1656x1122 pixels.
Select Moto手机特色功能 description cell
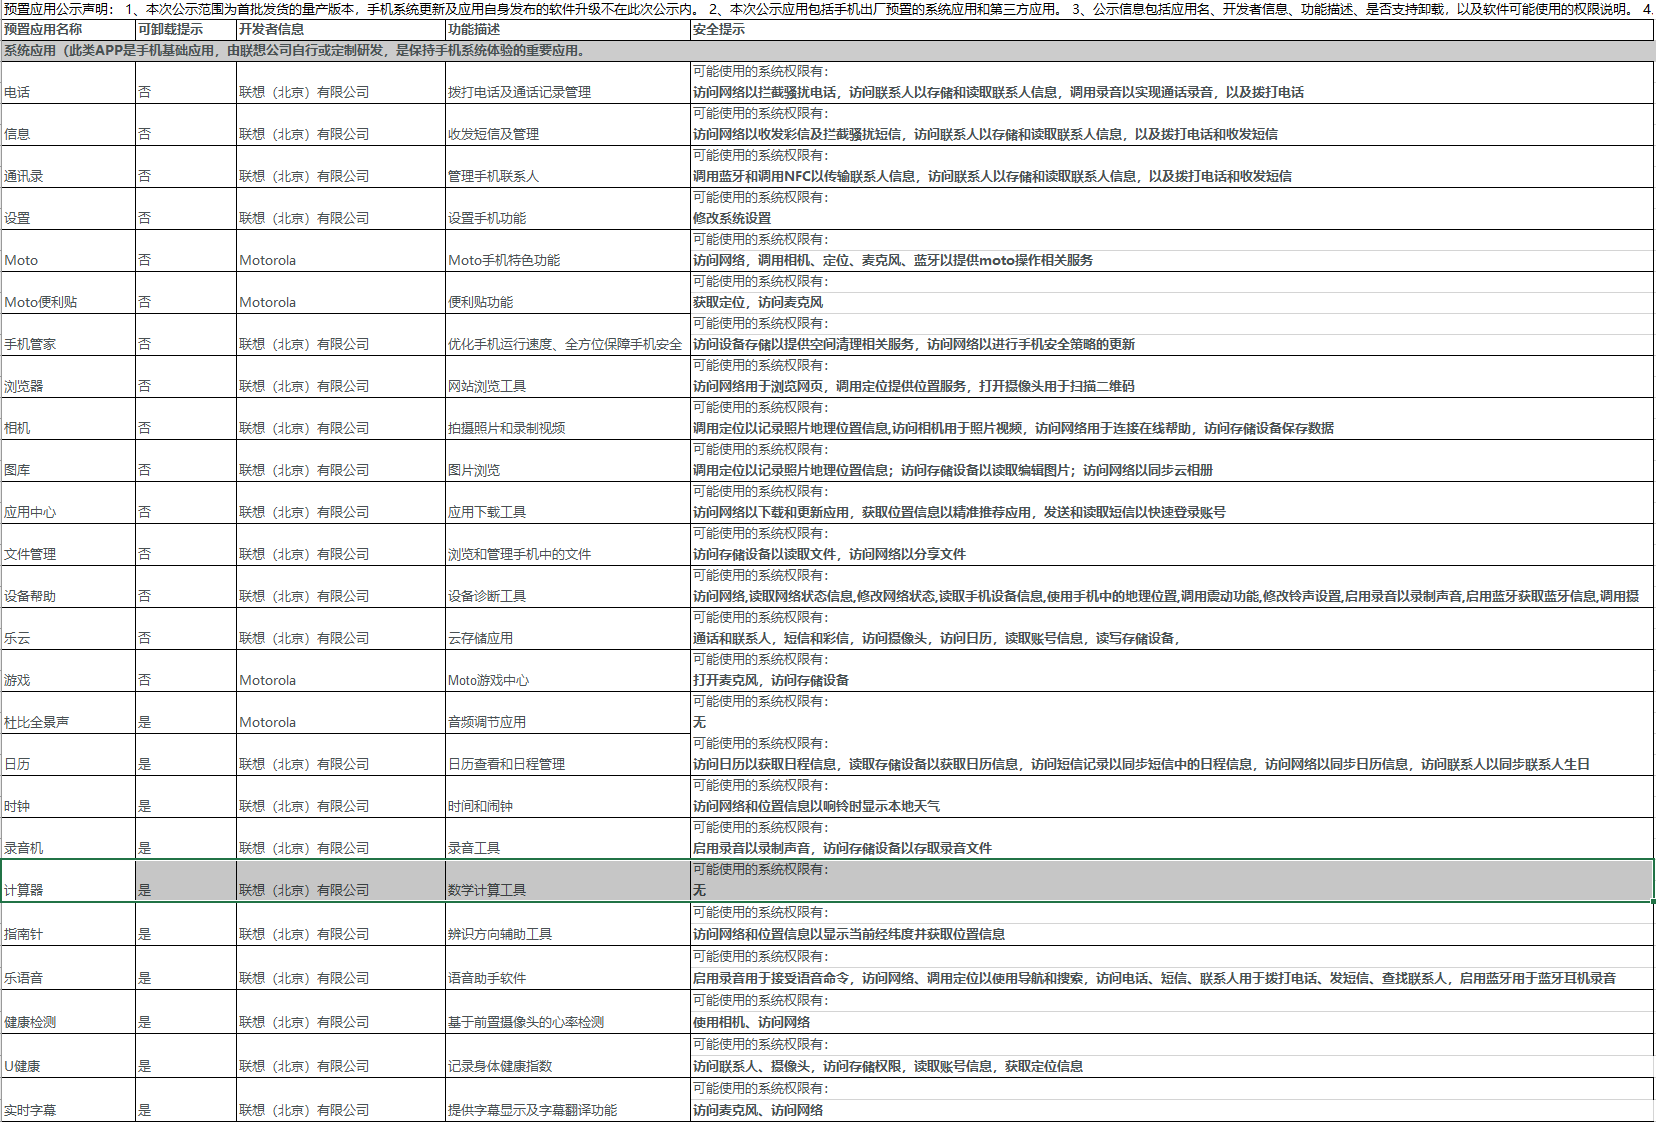pyautogui.click(x=568, y=251)
